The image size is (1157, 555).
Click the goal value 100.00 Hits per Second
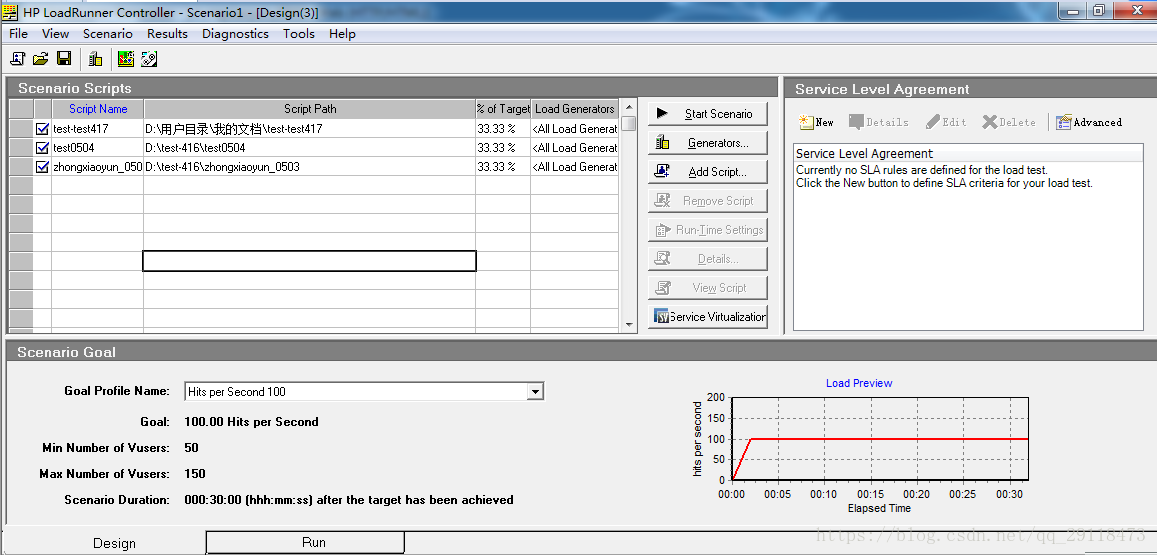251,422
